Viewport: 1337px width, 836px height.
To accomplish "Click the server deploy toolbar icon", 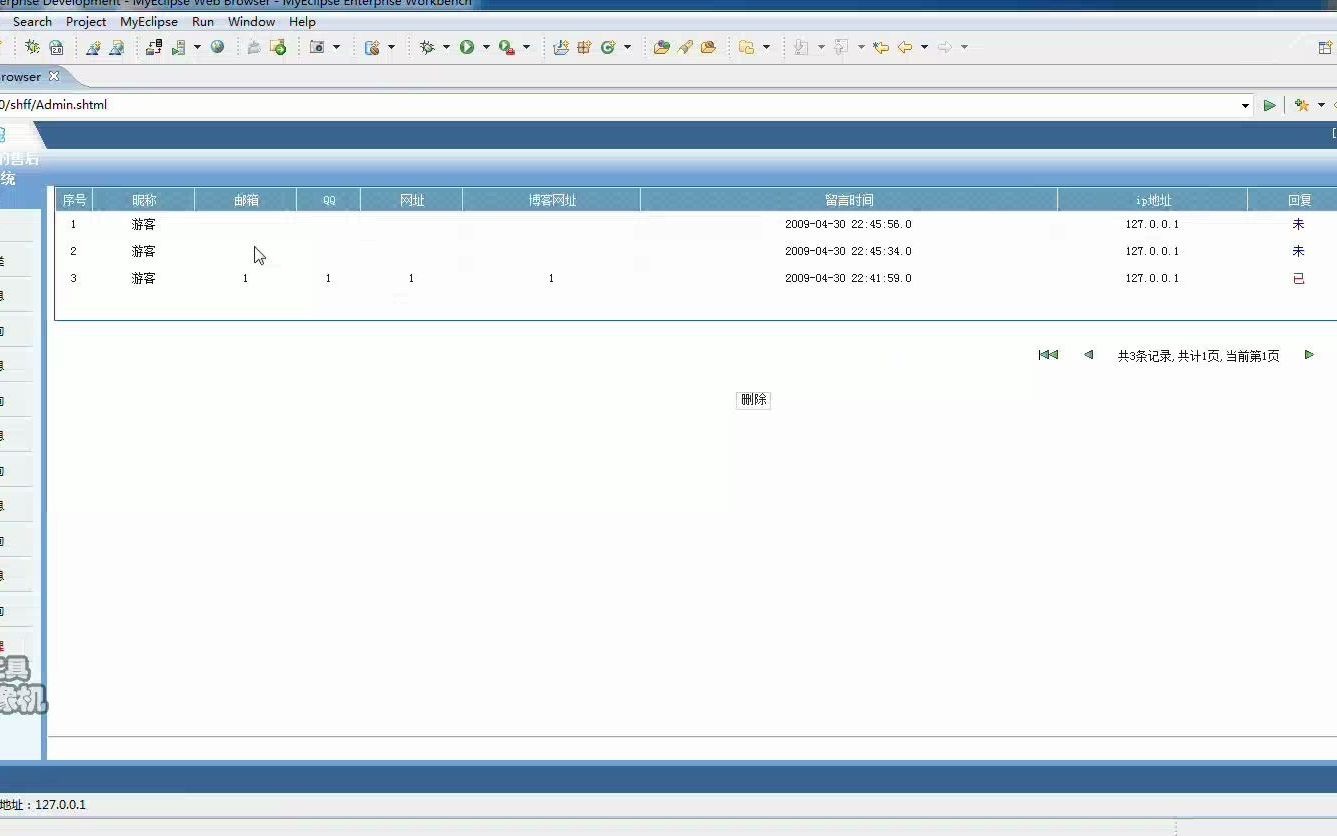I will point(154,47).
